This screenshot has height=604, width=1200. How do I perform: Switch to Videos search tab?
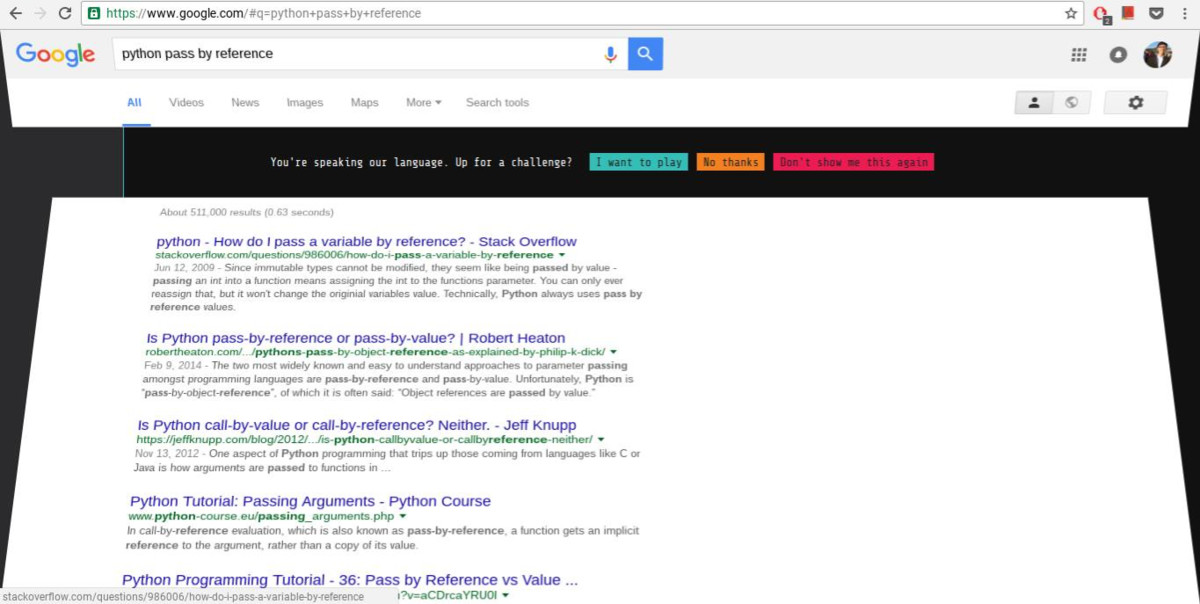186,102
